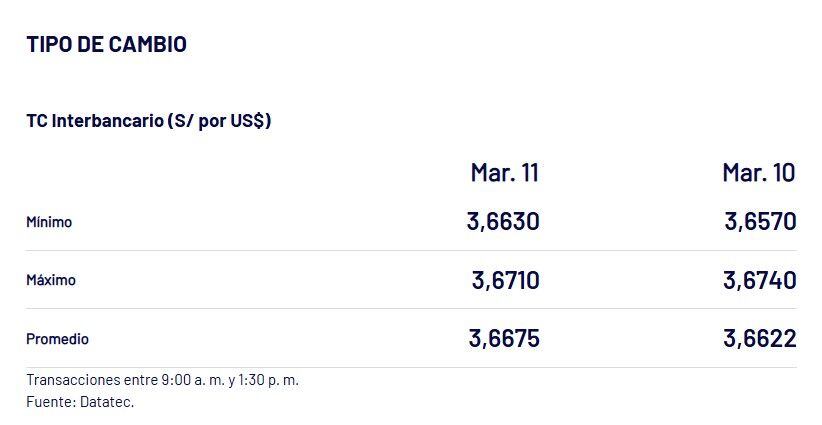Click the word Transacciones in the footnote
The height and width of the screenshot is (425, 822).
pyautogui.click(x=71, y=380)
